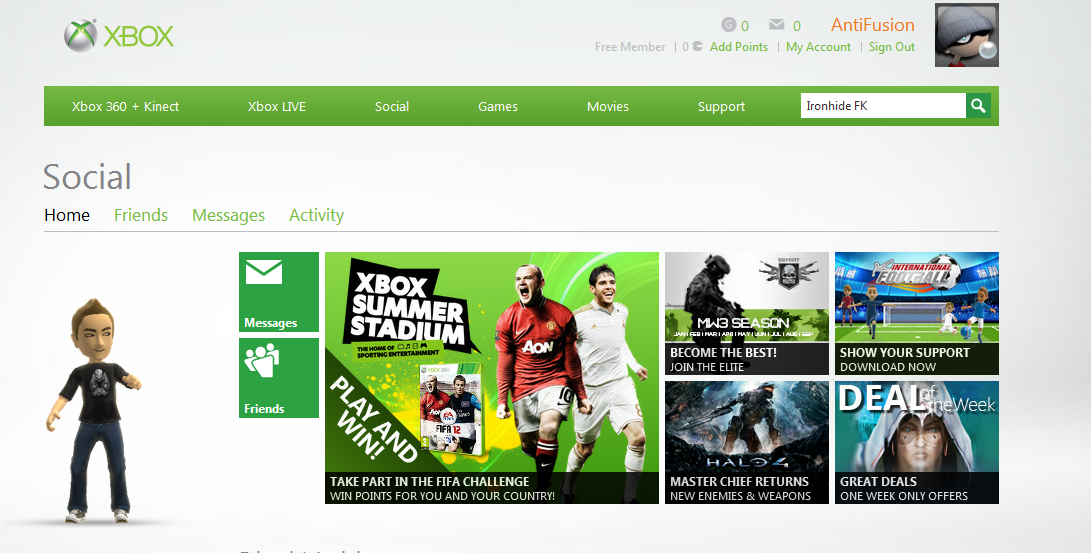Click the FIFA 12 game box art
Image resolution: width=1091 pixels, height=553 pixels.
coord(450,410)
